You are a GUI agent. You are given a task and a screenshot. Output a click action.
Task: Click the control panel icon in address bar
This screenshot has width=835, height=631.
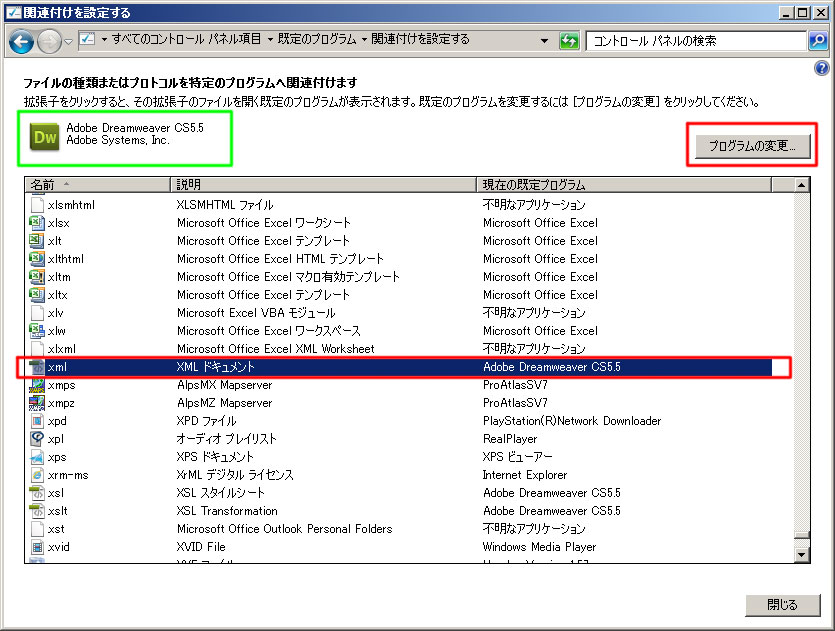tap(87, 39)
